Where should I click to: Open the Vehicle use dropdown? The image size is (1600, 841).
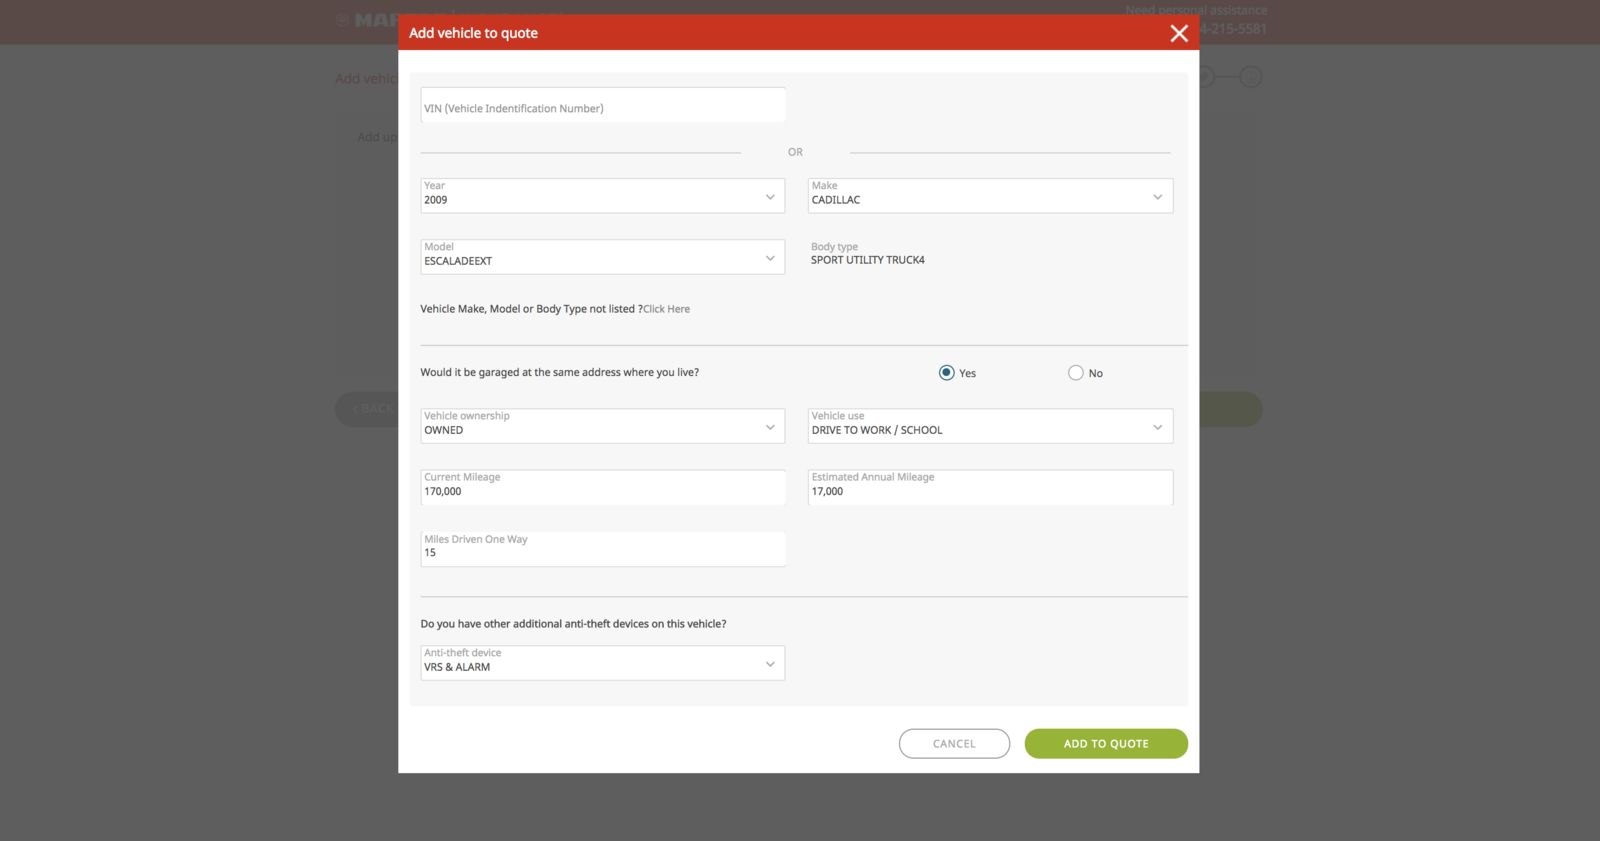point(990,426)
